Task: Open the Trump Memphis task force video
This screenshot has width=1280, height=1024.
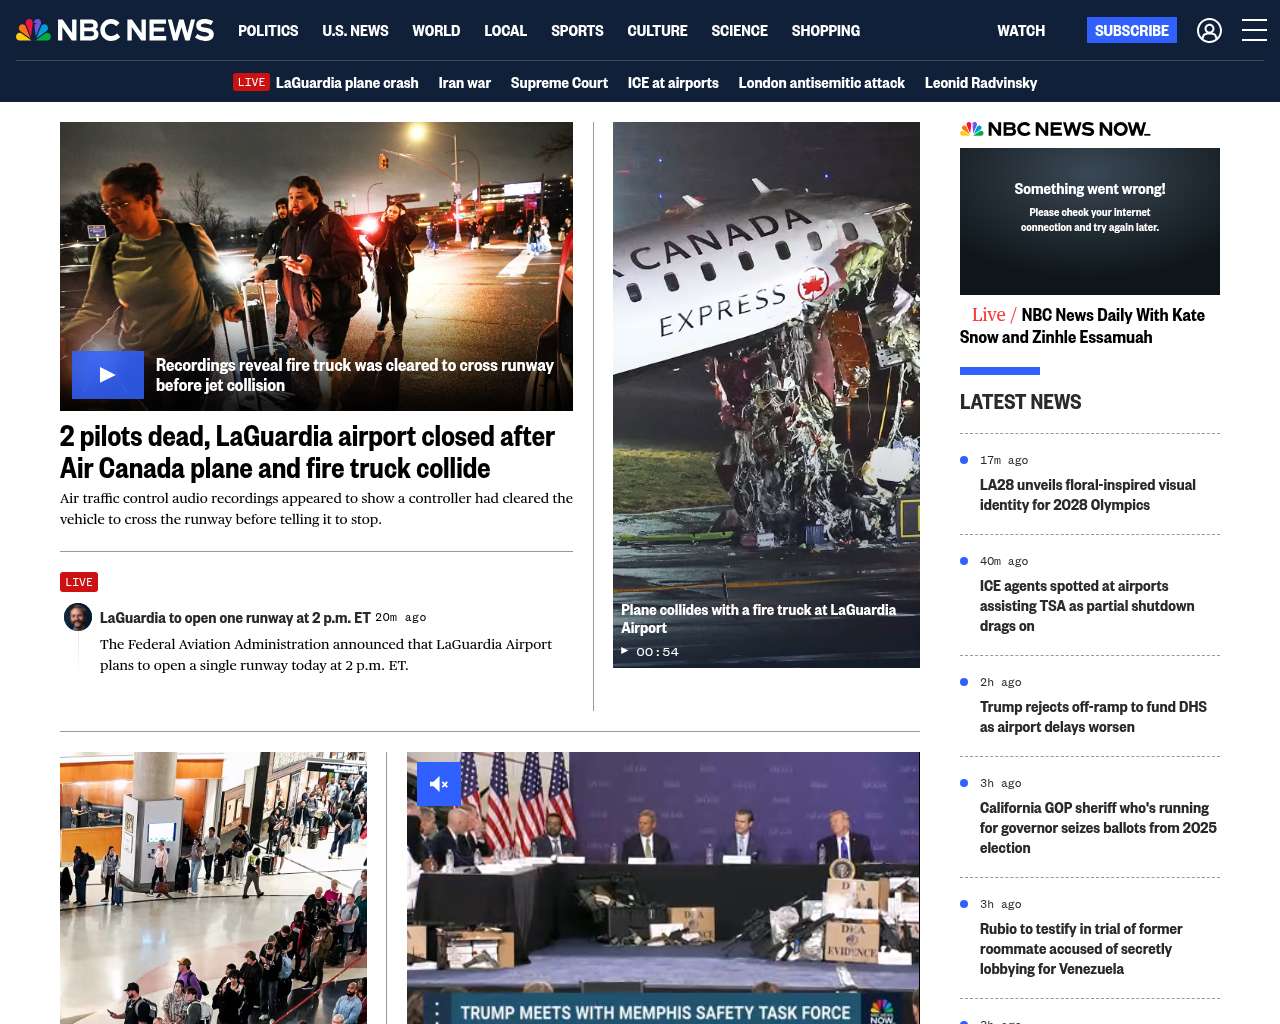Action: coord(663,888)
